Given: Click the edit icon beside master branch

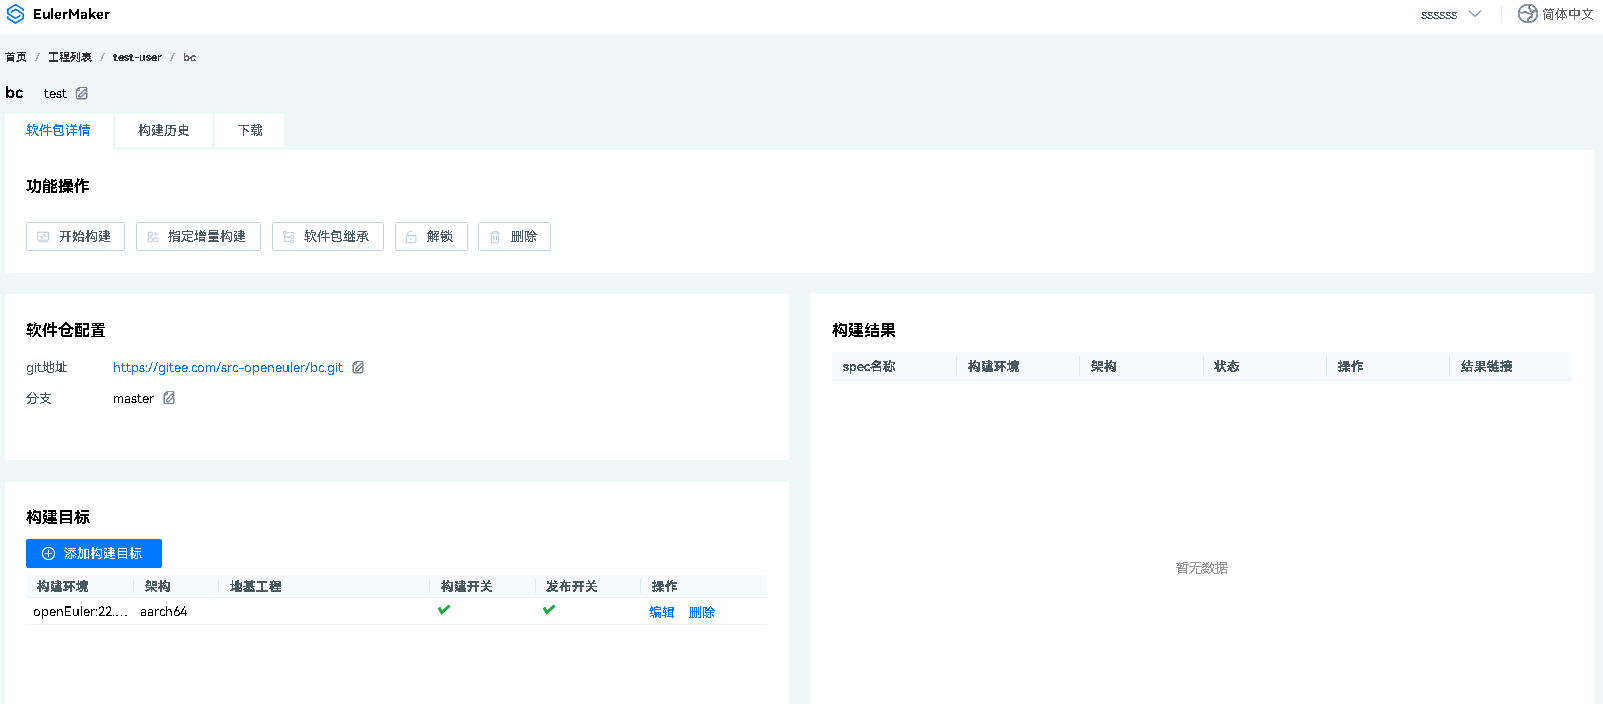Looking at the screenshot, I should click(169, 398).
